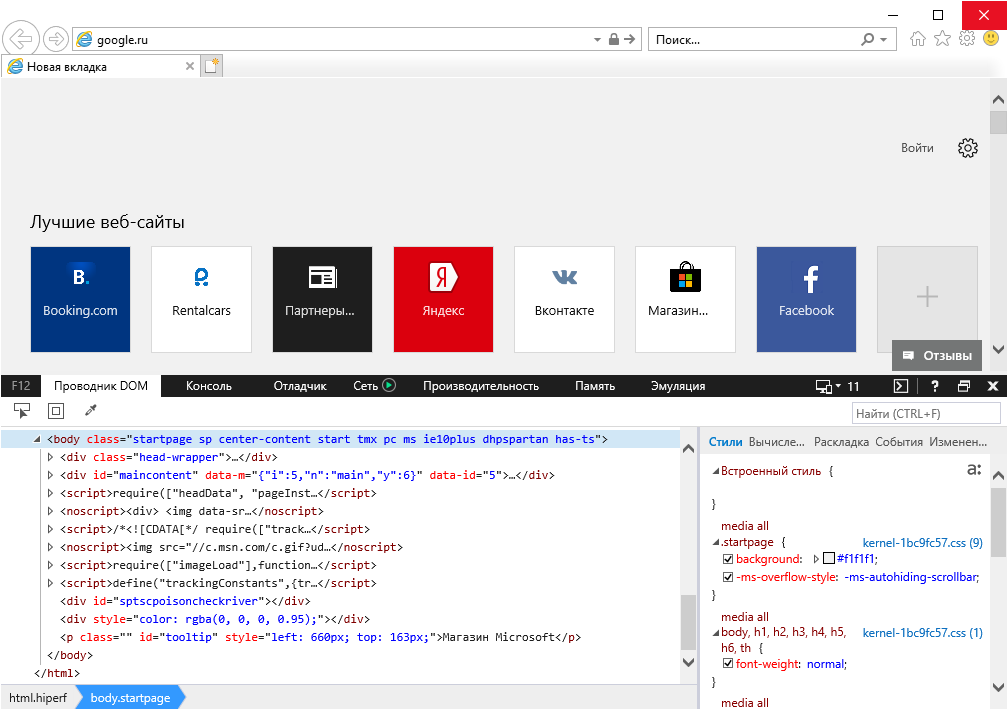Switch to the Отладчик tab
Screen dimensions: 1008x710
(x=300, y=386)
